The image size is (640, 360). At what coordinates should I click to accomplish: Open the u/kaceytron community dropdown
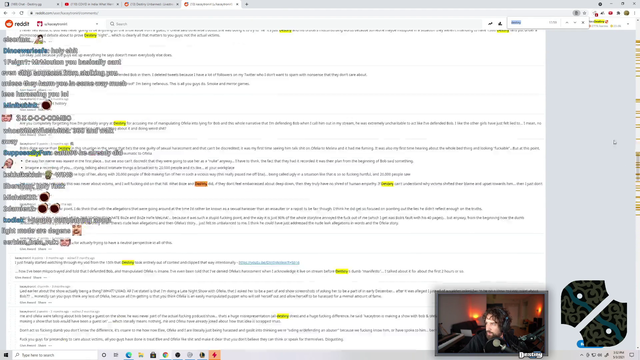(x=68, y=24)
